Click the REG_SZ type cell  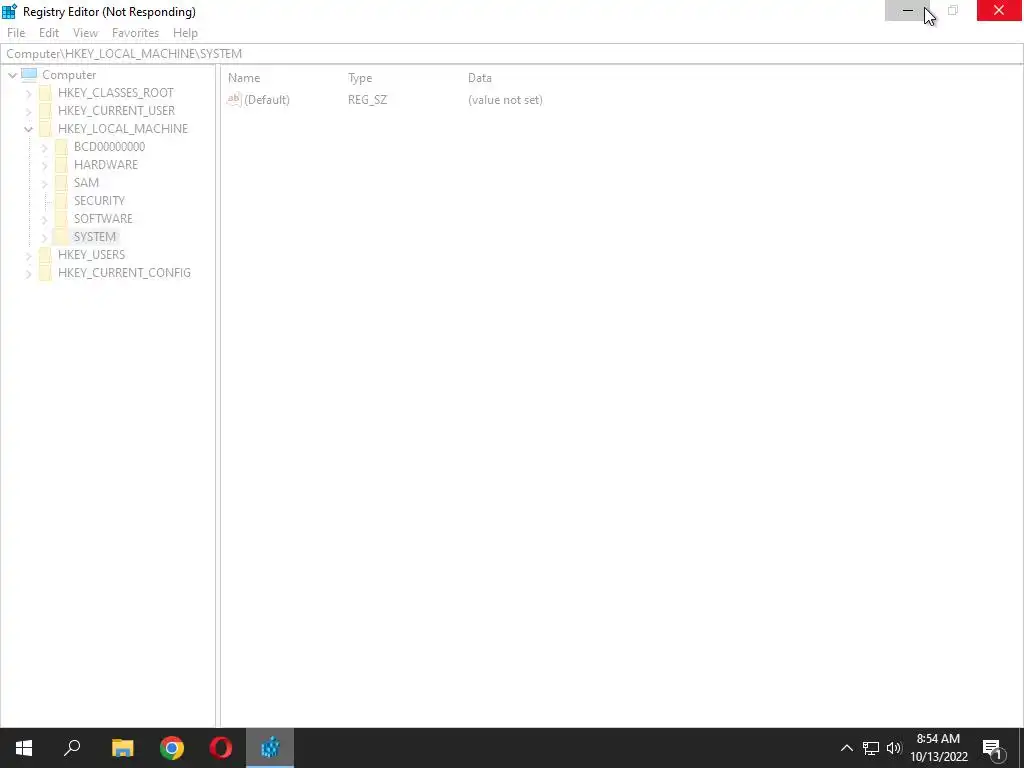click(368, 100)
